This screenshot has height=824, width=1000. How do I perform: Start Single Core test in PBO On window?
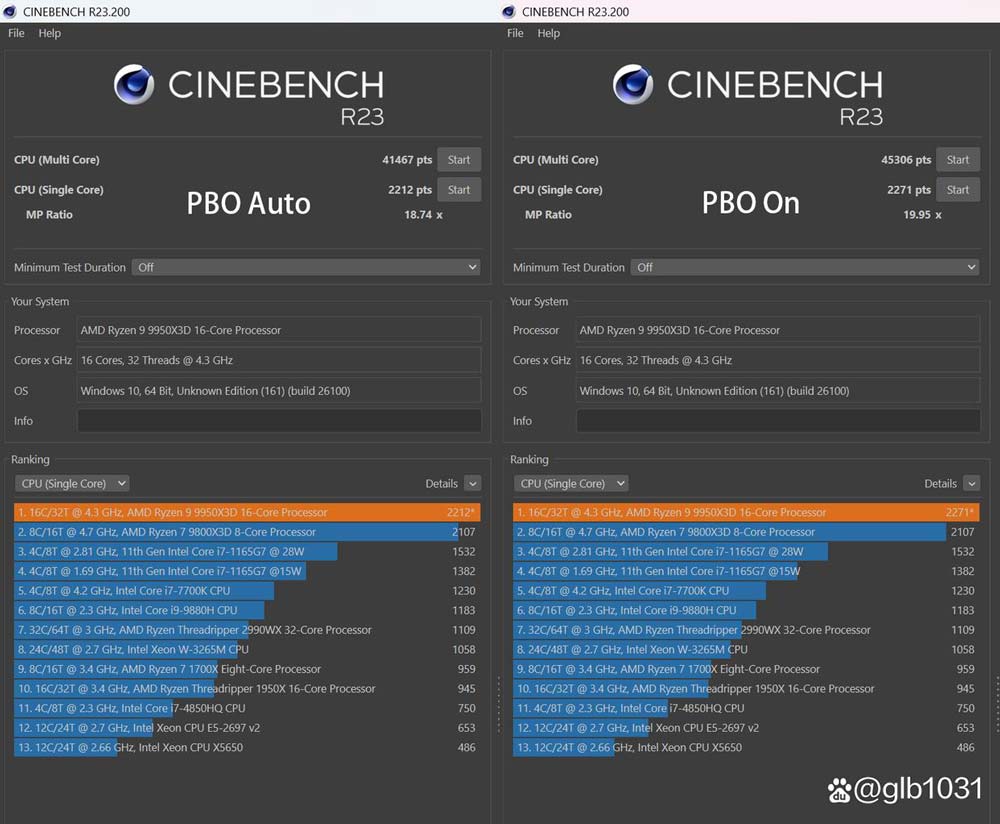pos(958,189)
